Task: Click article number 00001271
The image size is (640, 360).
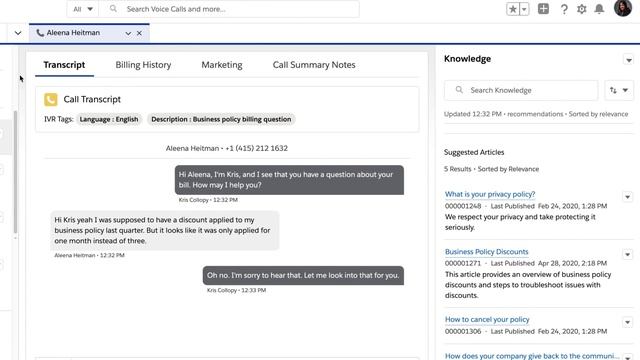Action: pyautogui.click(x=463, y=264)
